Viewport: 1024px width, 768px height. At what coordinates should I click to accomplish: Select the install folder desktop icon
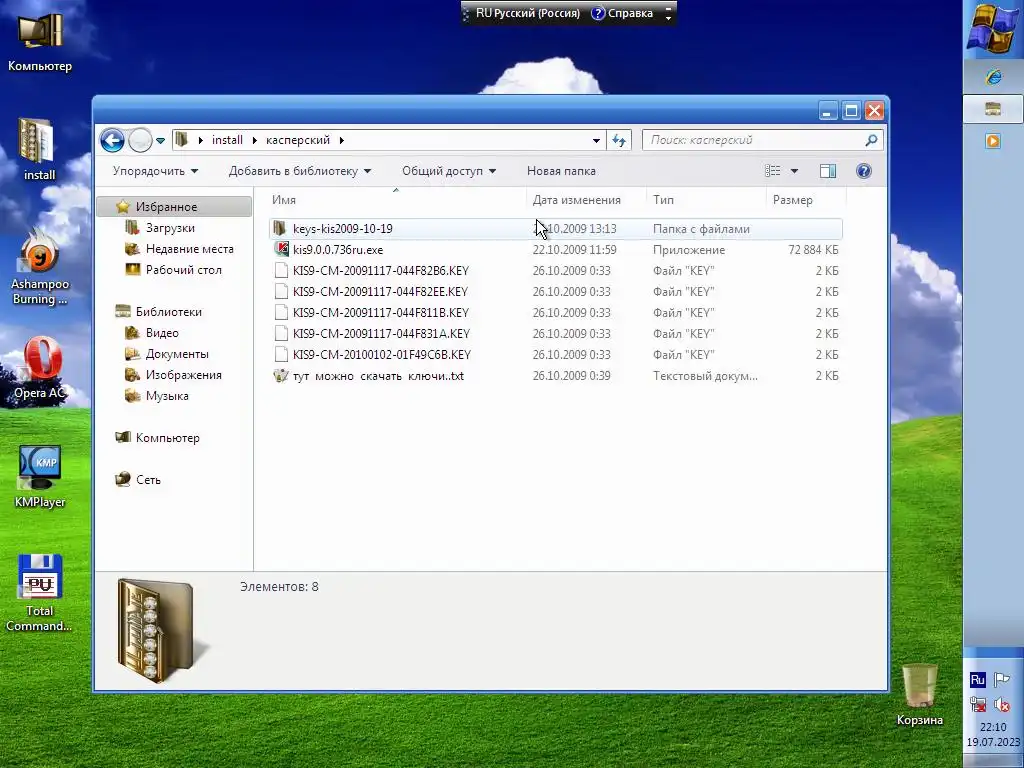click(39, 149)
